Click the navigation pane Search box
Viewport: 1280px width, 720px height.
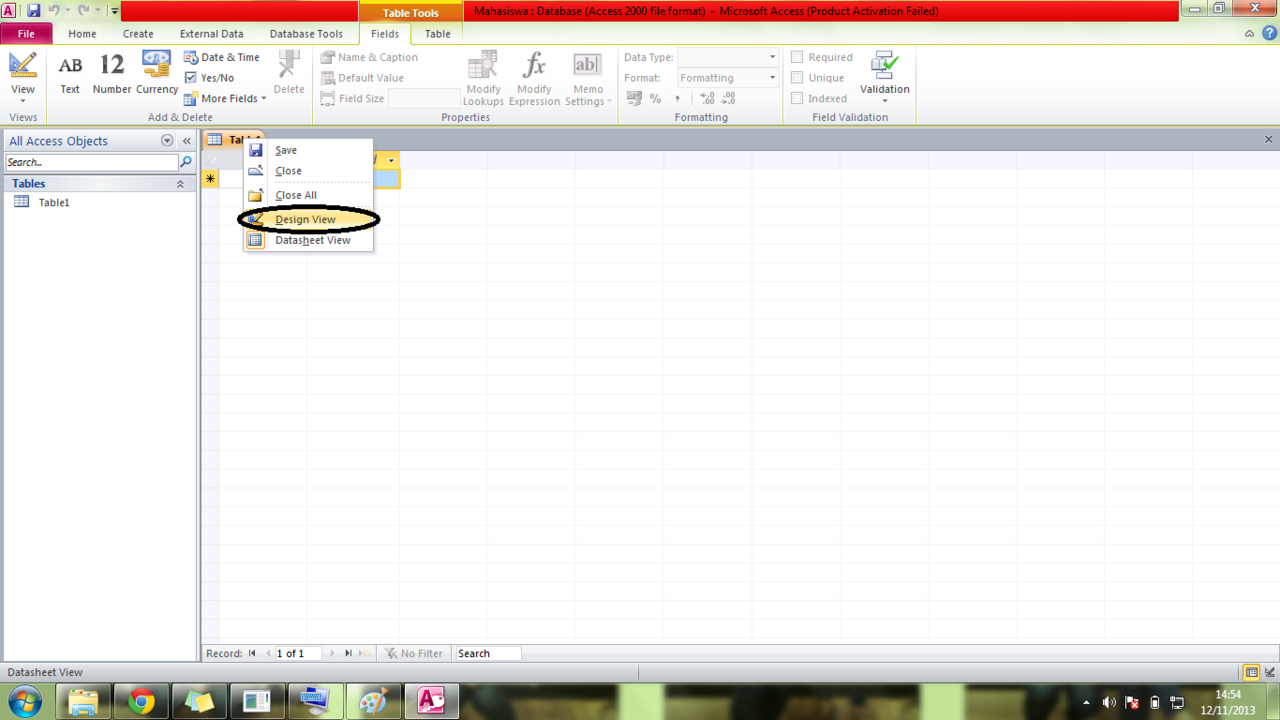coord(92,162)
